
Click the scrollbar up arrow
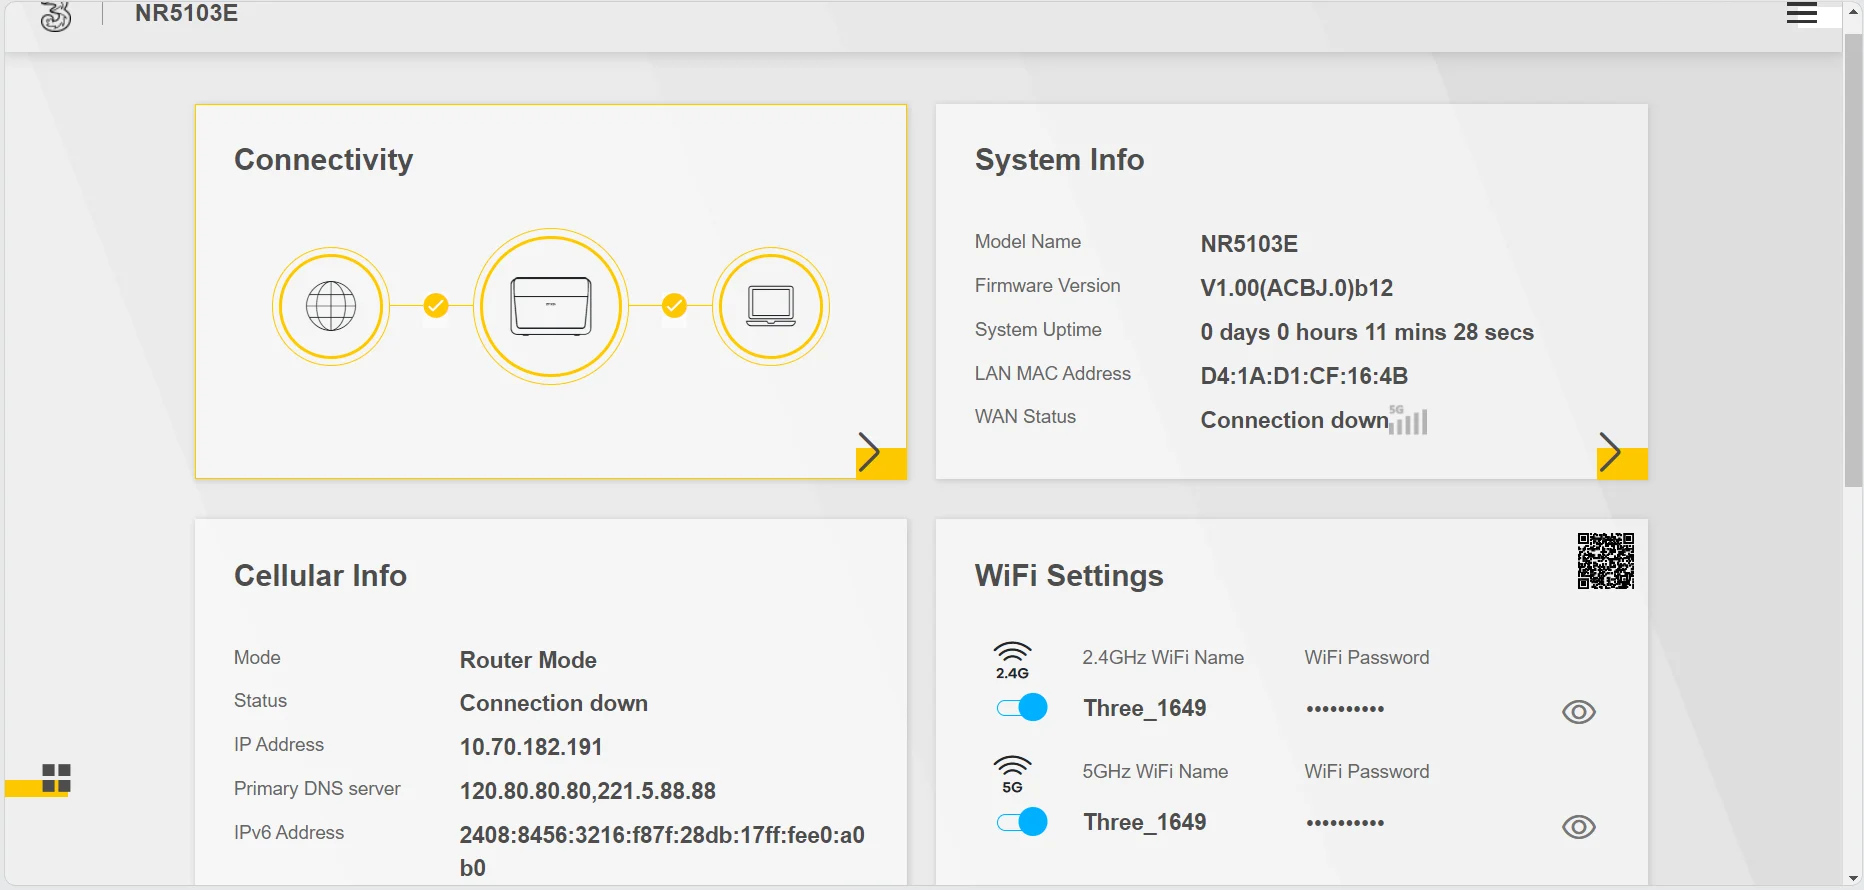(1853, 12)
